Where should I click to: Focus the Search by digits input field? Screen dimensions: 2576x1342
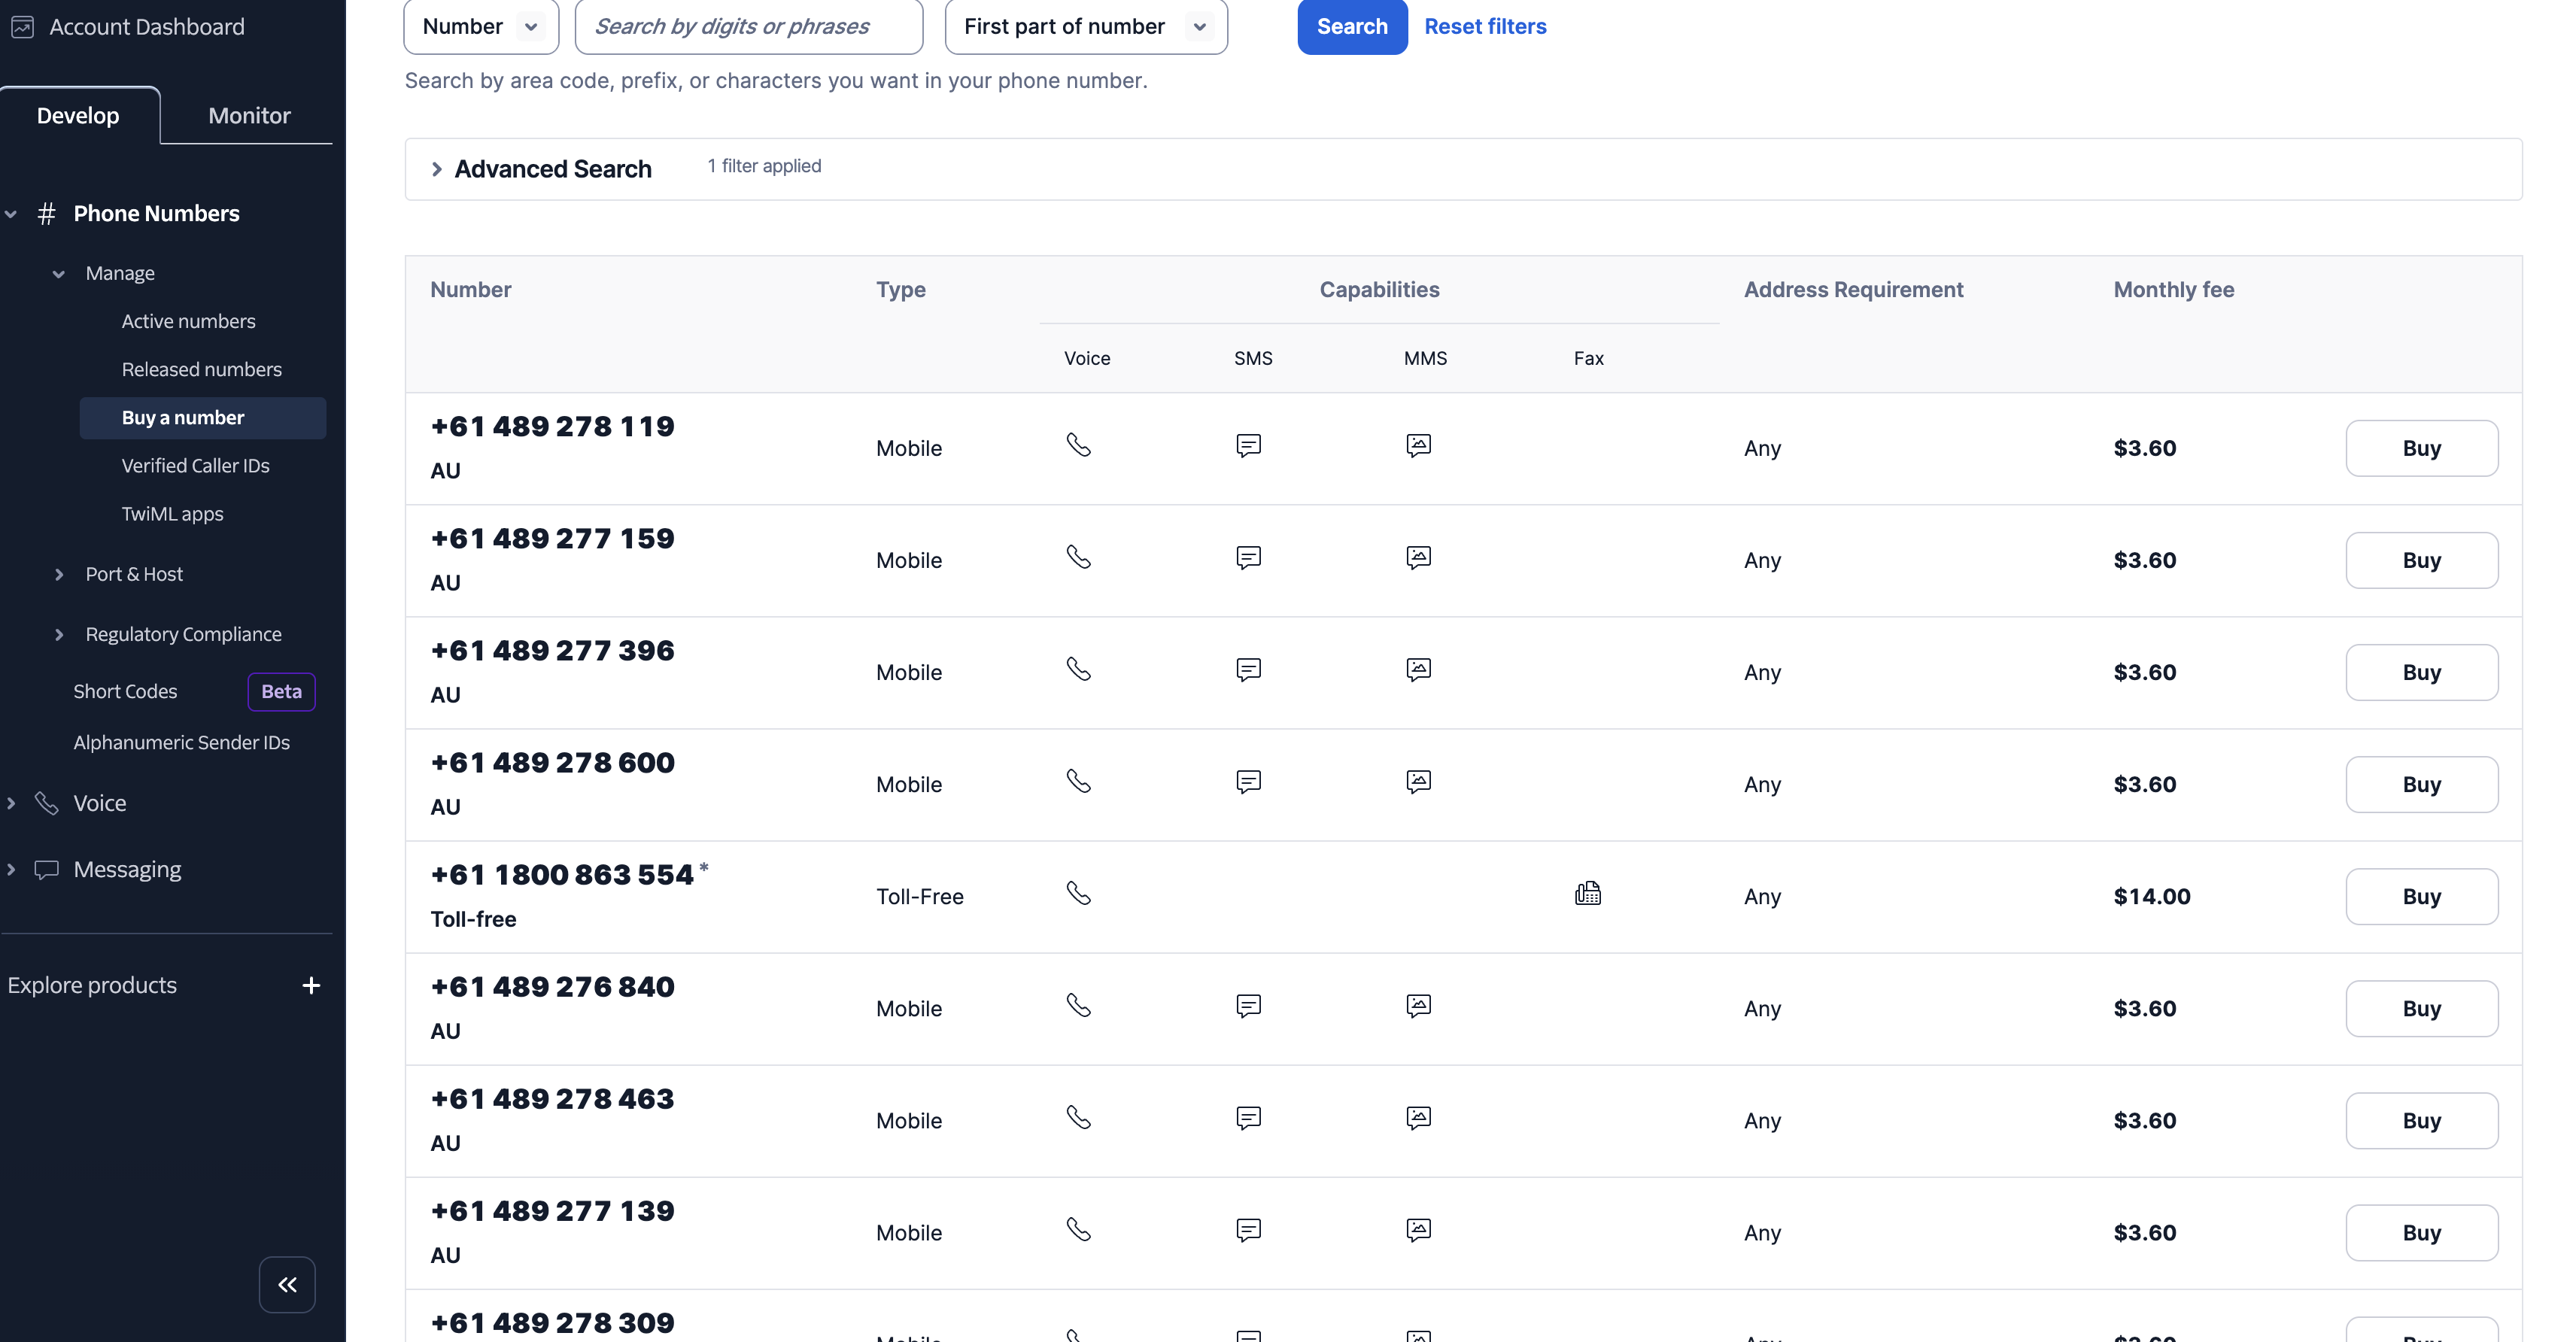click(x=749, y=27)
